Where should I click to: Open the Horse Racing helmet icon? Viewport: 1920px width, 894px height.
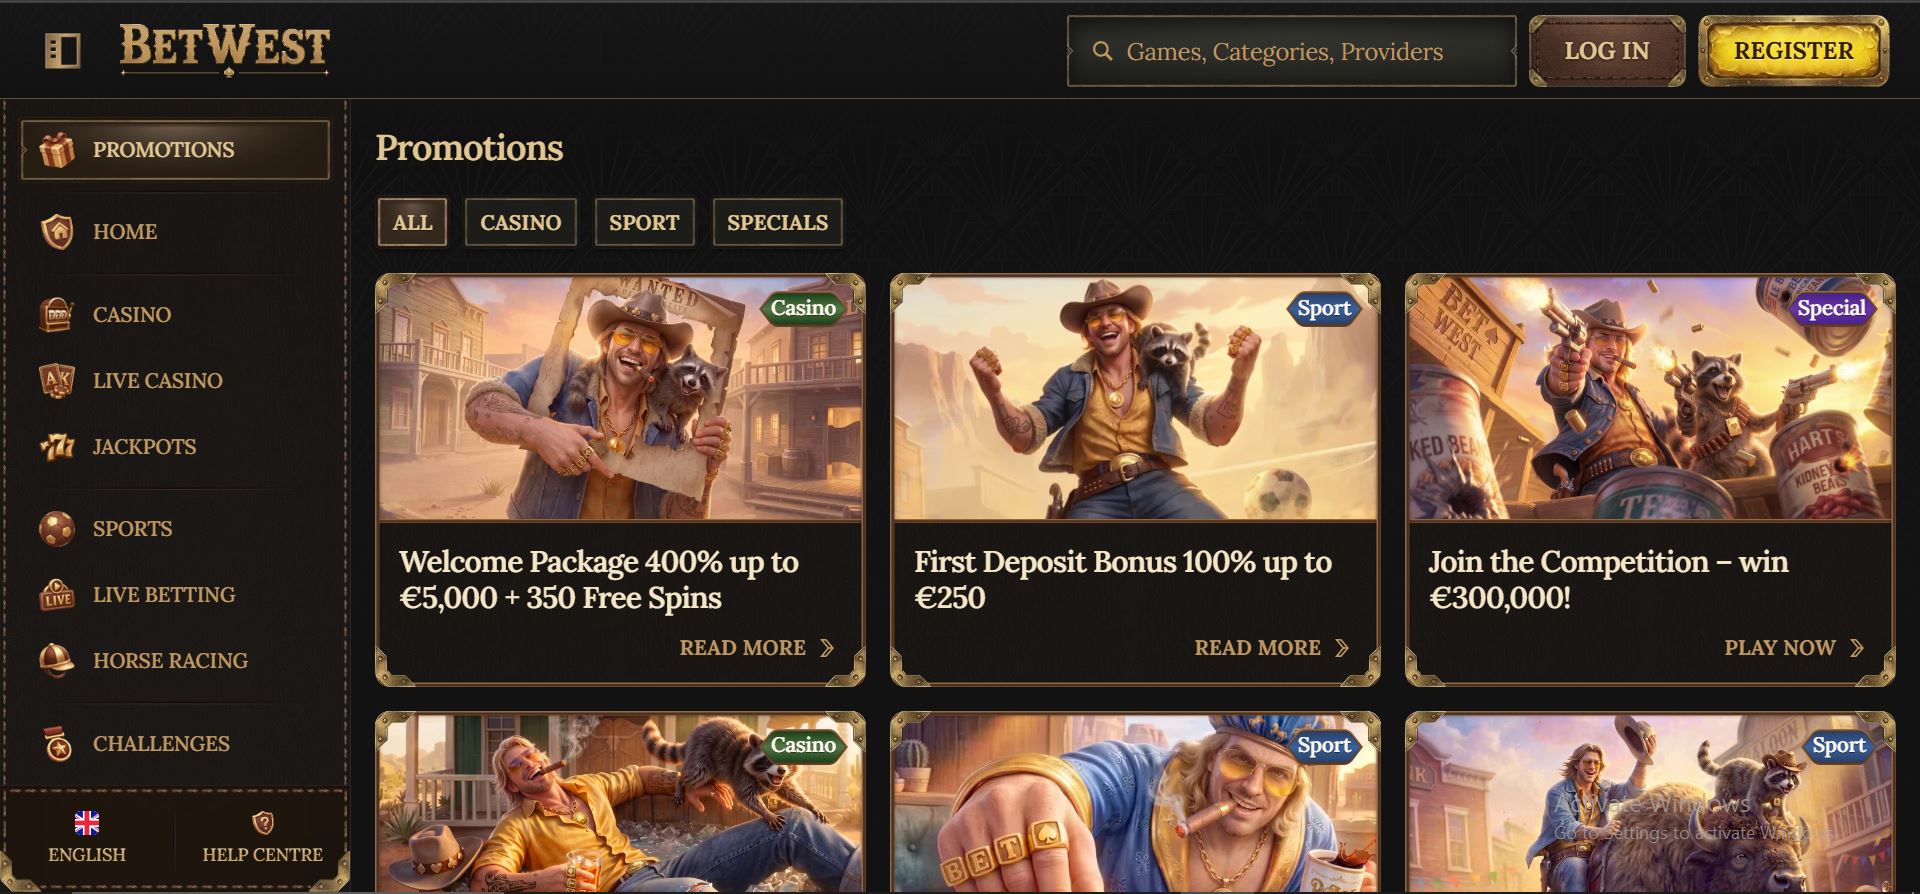57,660
